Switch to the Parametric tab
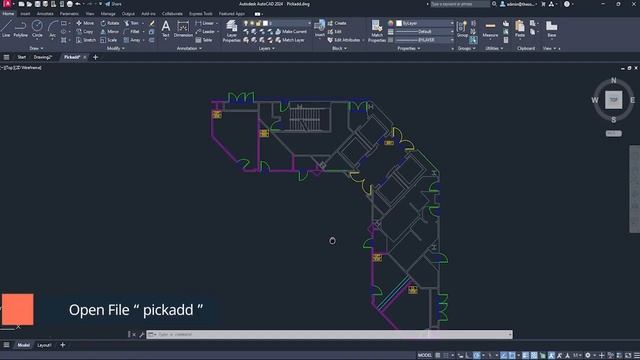This screenshot has height=360, width=640. tap(69, 14)
